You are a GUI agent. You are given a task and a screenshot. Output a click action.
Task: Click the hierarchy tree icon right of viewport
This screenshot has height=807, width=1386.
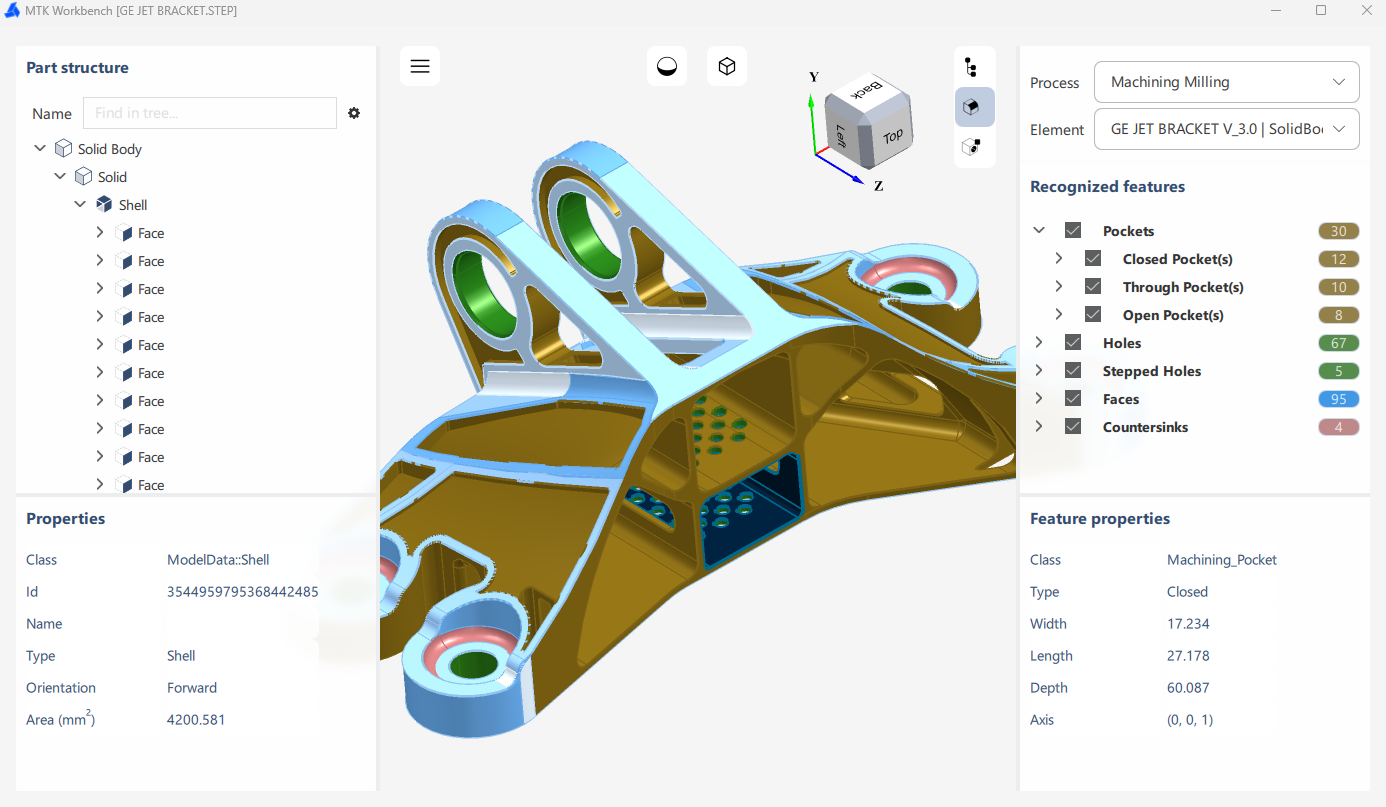coord(972,66)
